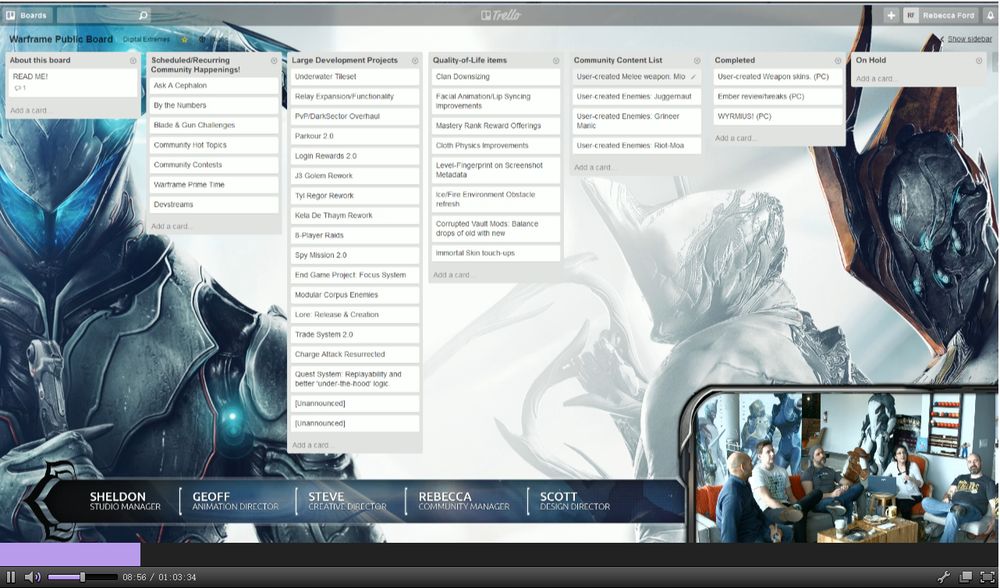Screen dimensions: 1000x588
Task: Open the Charge Attack Resurrected card
Action: click(355, 354)
